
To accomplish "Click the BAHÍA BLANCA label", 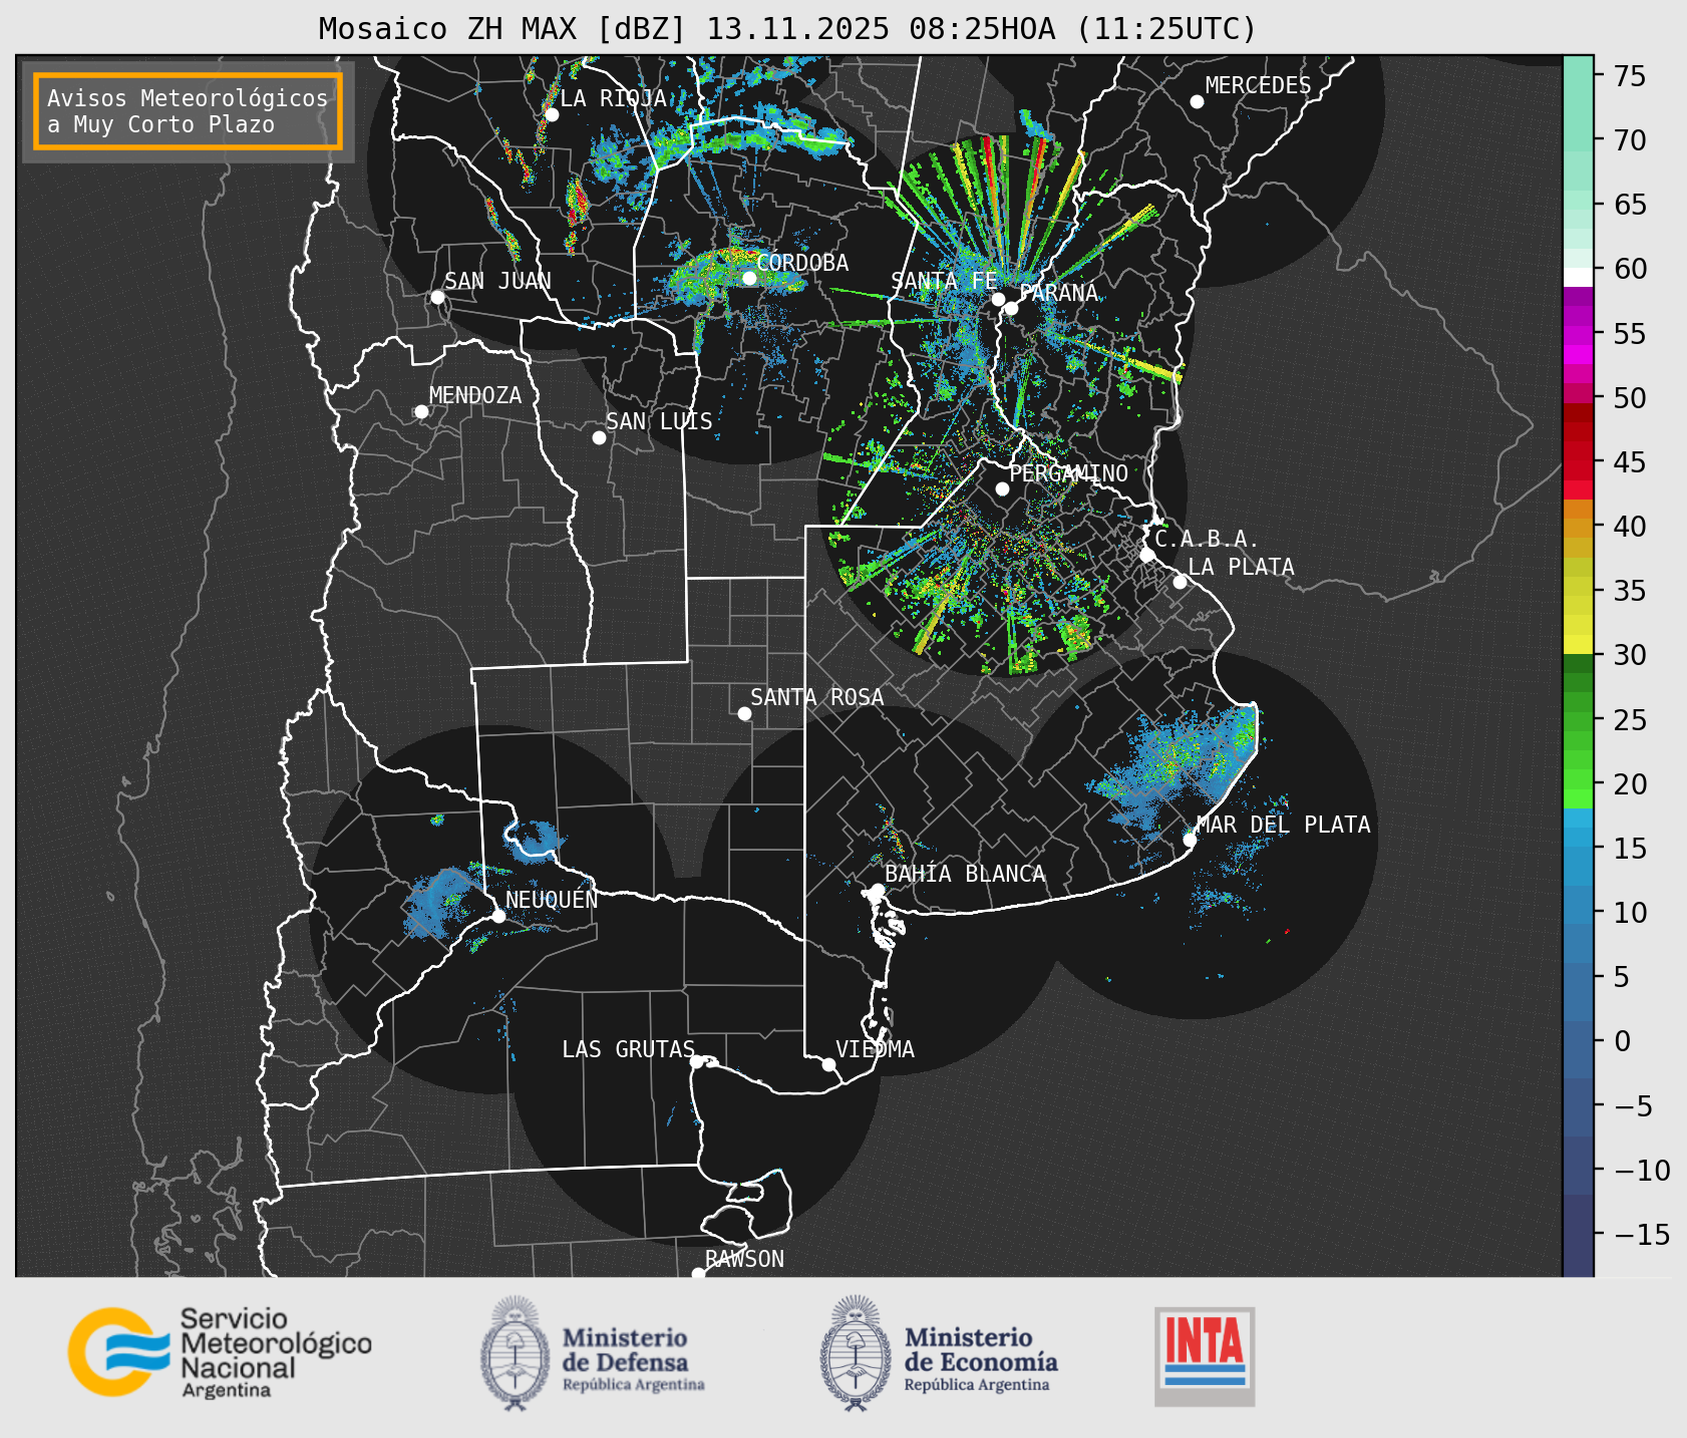I will click(x=965, y=874).
